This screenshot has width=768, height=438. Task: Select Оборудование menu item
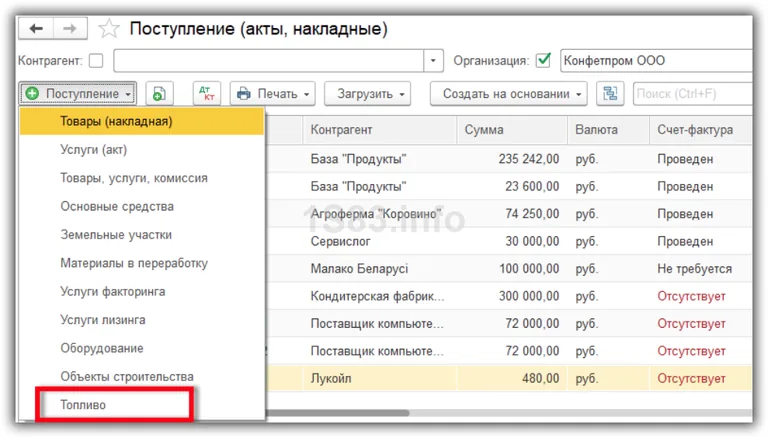click(x=142, y=348)
